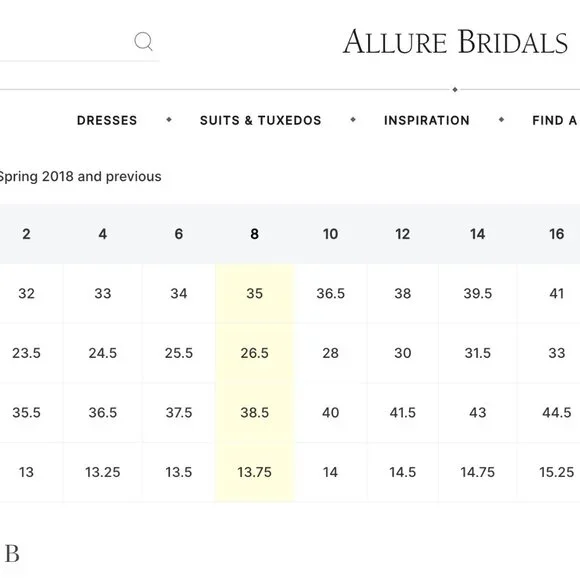Open the Suits & Tuxedos menu
Viewport: 580px width, 580px height.
point(260,120)
